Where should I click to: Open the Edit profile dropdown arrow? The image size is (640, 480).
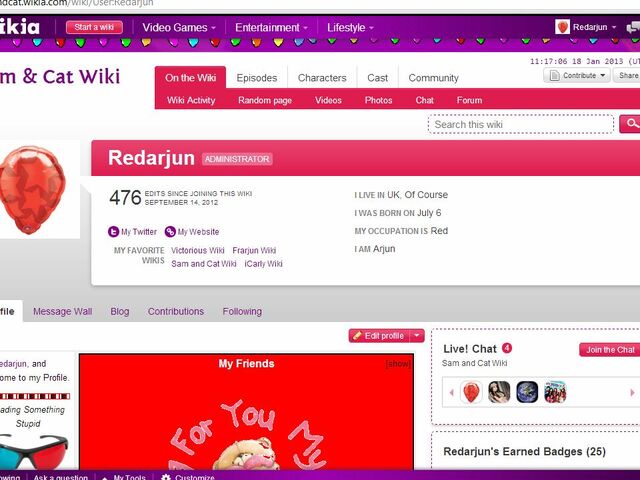pyautogui.click(x=417, y=336)
